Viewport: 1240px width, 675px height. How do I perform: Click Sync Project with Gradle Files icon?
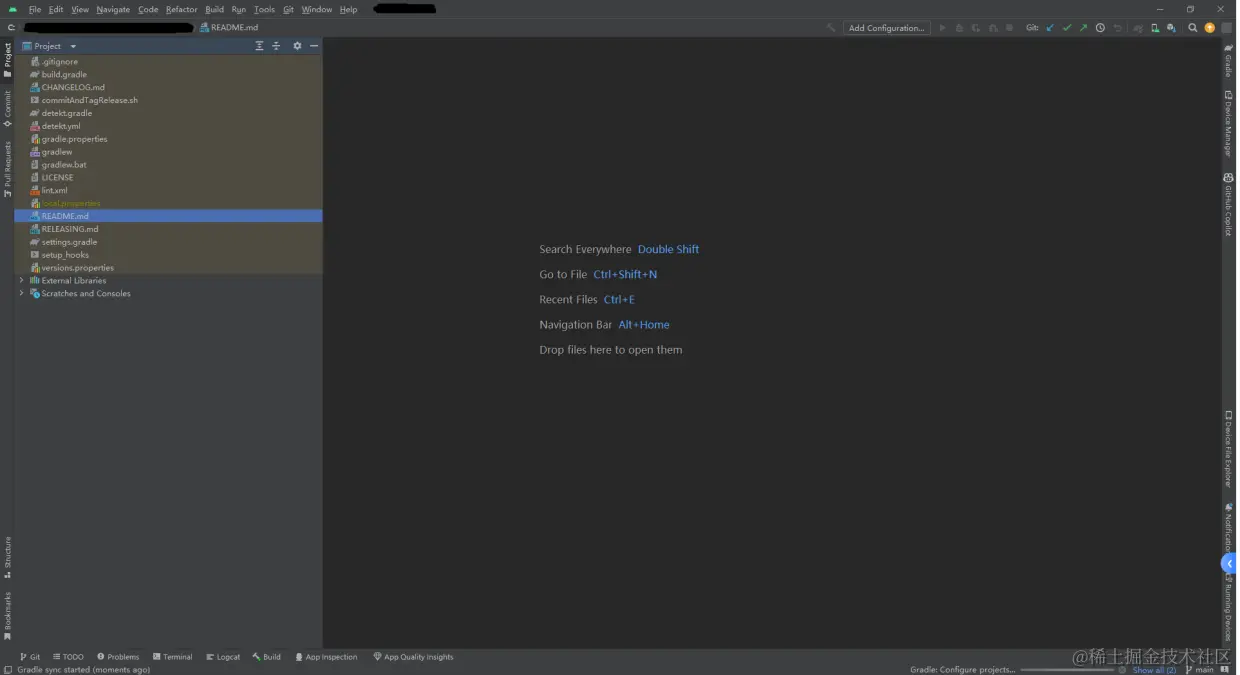(1138, 28)
